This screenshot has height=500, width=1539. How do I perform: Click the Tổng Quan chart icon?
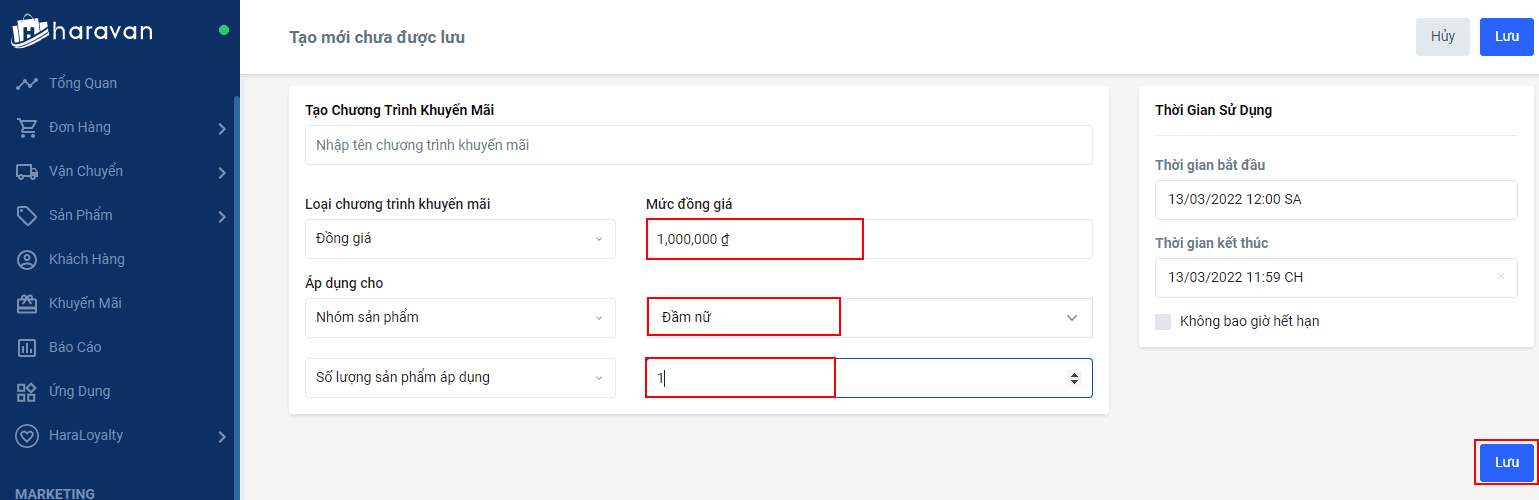(27, 83)
